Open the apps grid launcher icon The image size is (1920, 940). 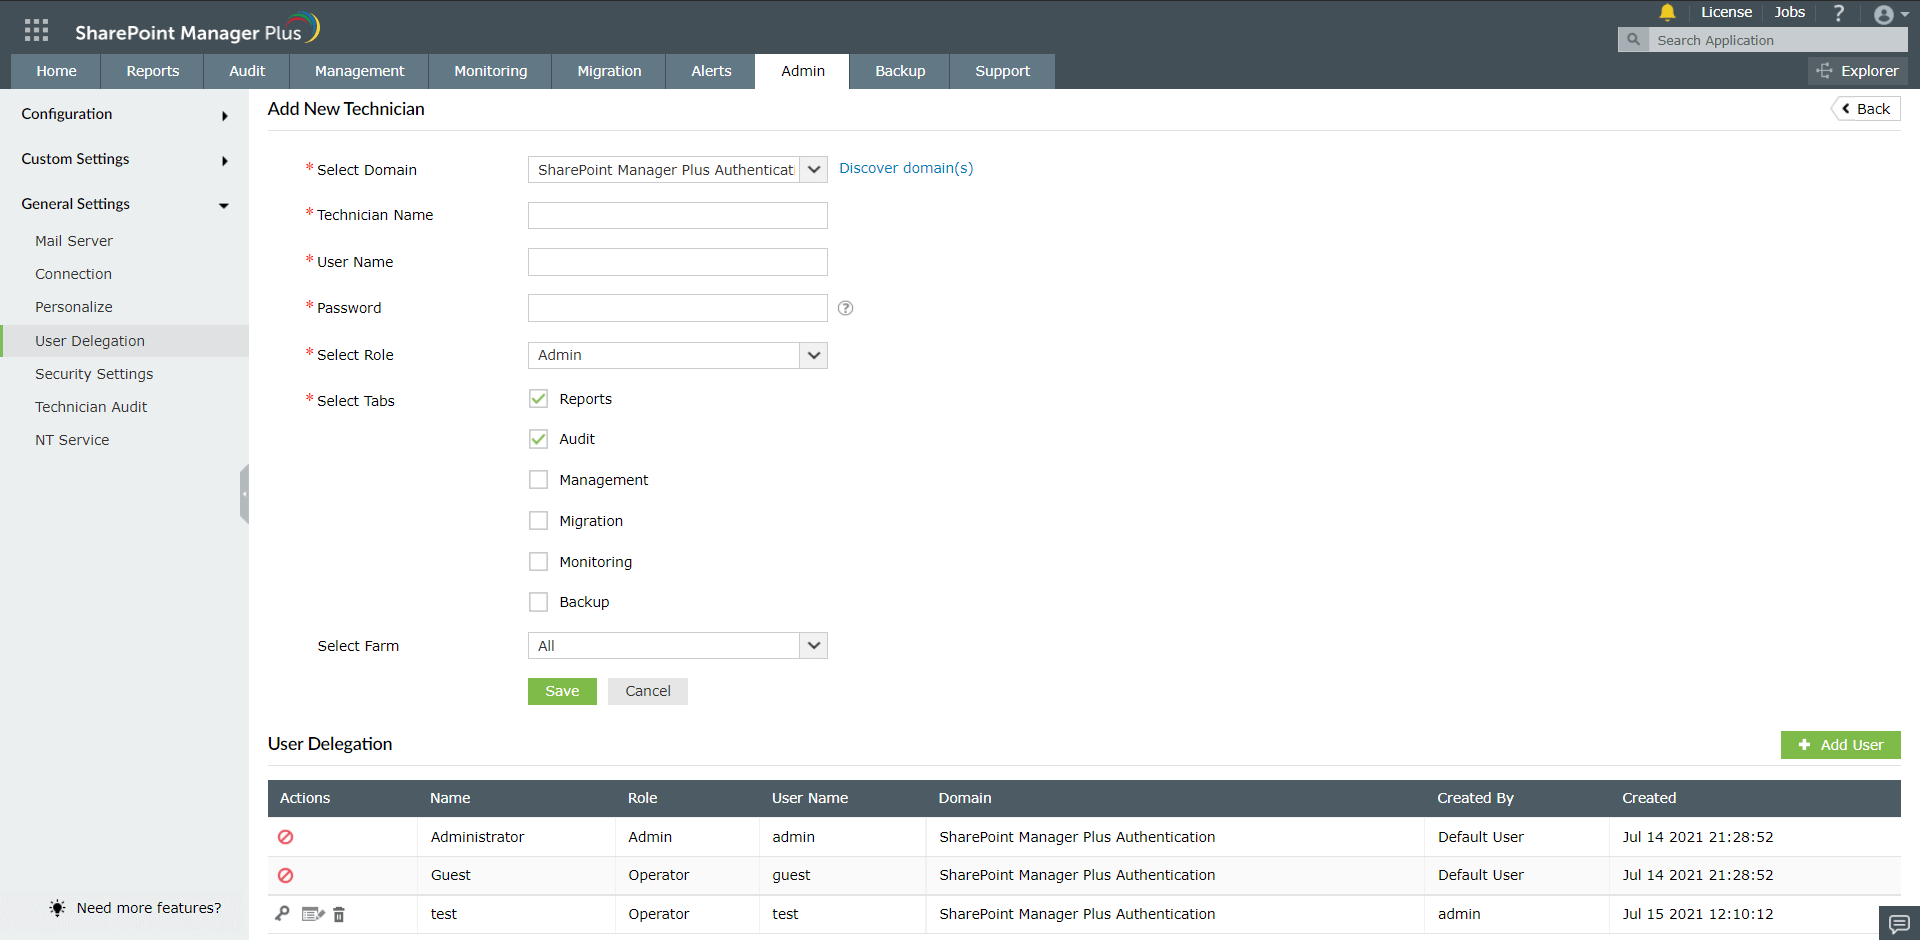point(36,30)
